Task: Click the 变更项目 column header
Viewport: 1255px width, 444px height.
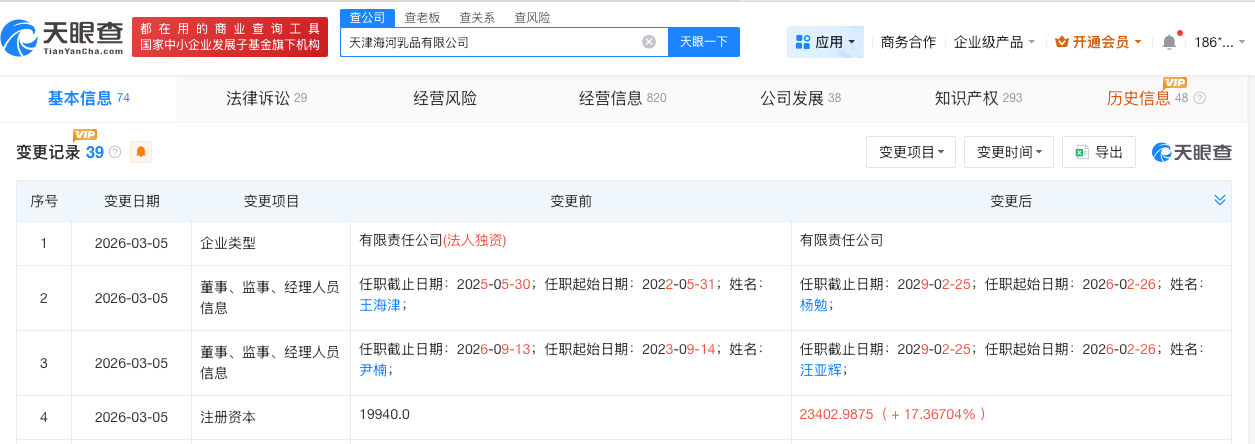Action: (x=271, y=201)
